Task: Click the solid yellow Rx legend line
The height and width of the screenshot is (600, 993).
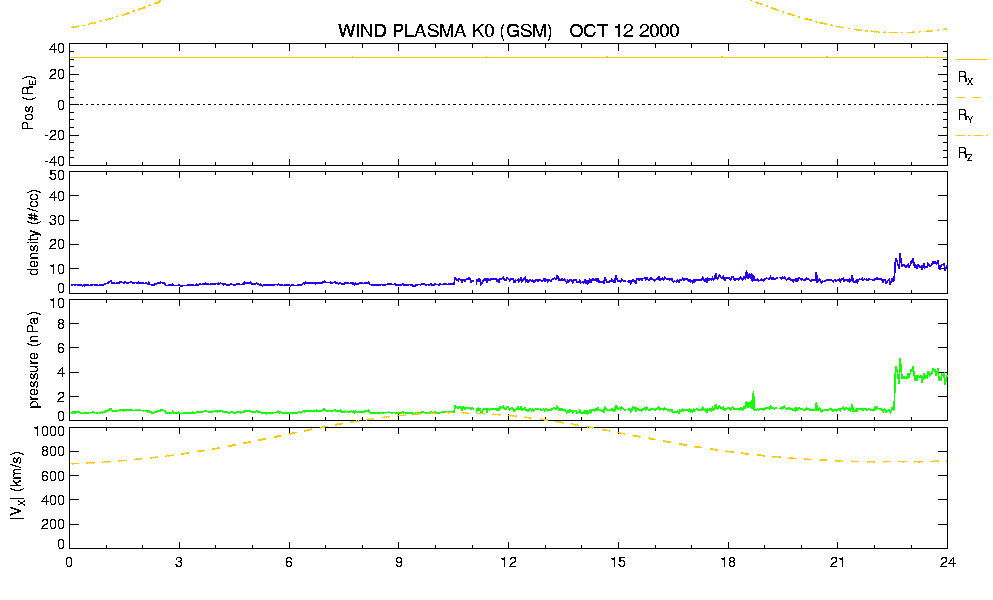Action: (x=971, y=59)
